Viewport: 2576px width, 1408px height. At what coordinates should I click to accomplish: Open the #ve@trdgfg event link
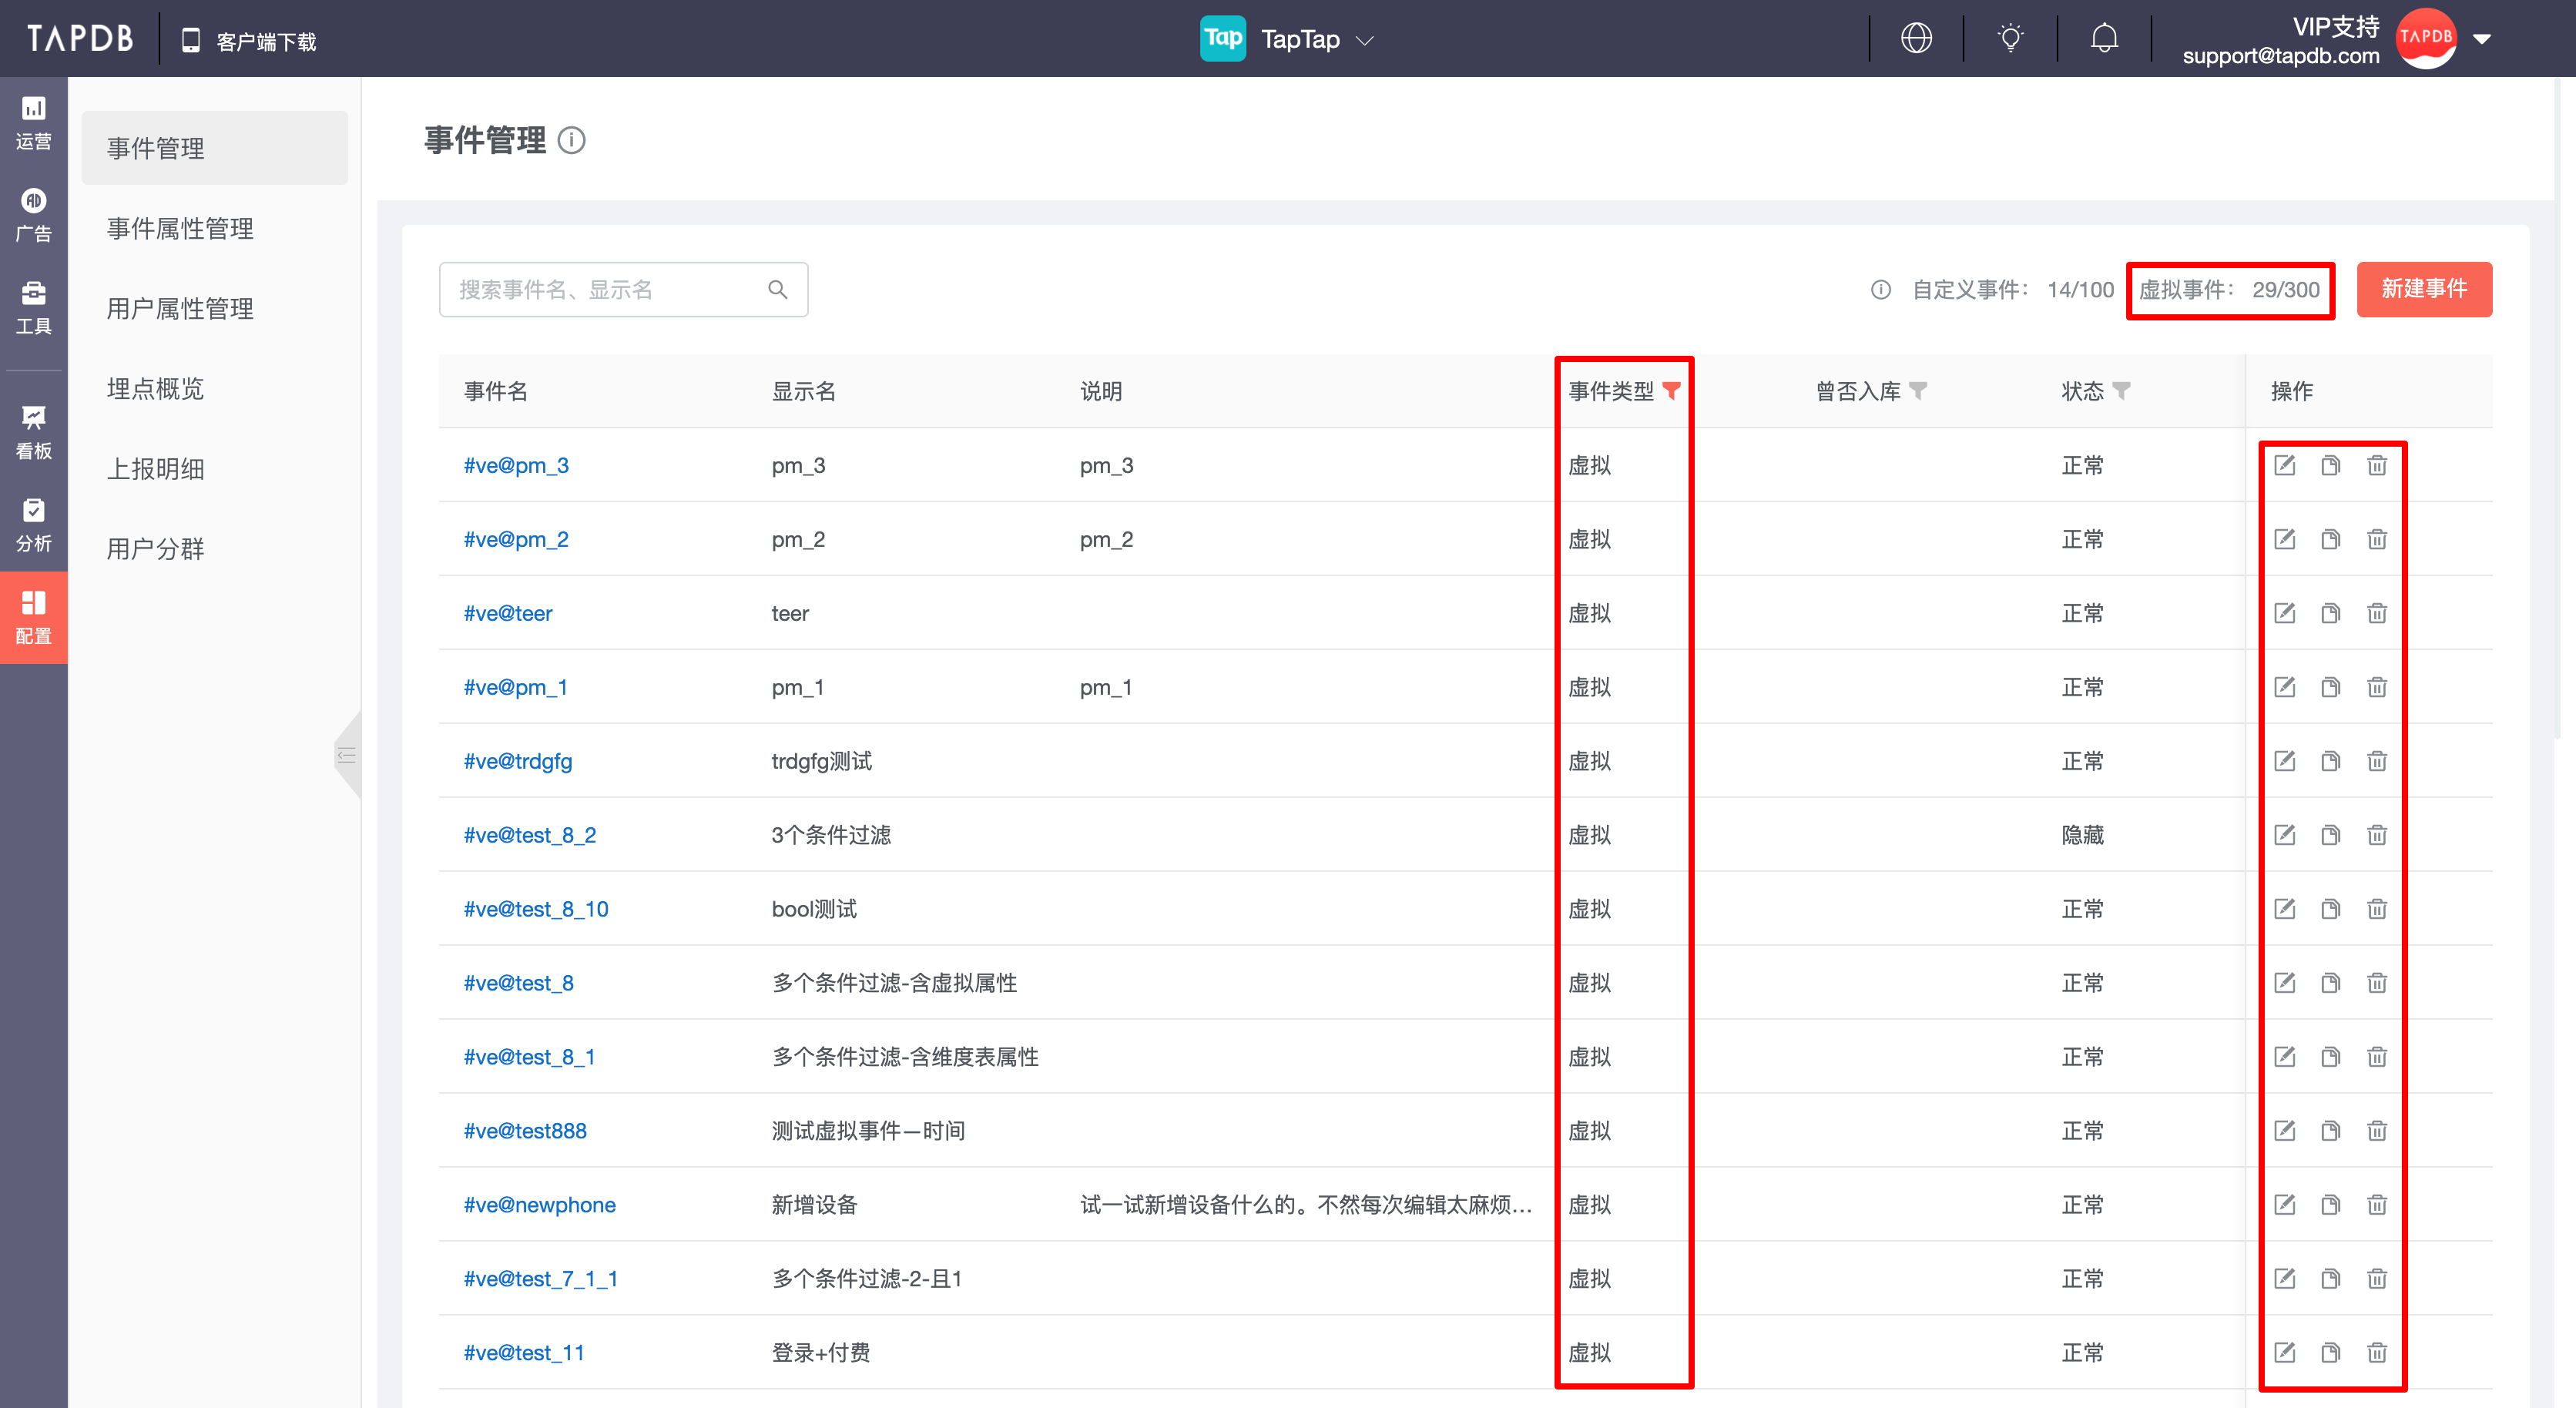518,761
